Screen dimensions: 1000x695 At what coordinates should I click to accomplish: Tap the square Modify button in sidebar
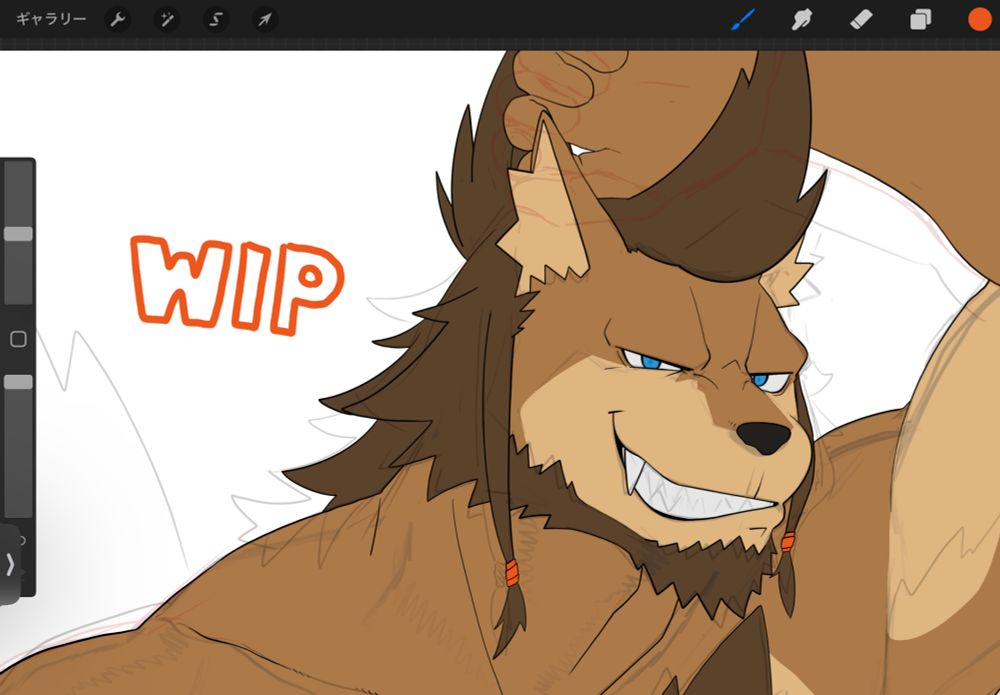coord(18,339)
